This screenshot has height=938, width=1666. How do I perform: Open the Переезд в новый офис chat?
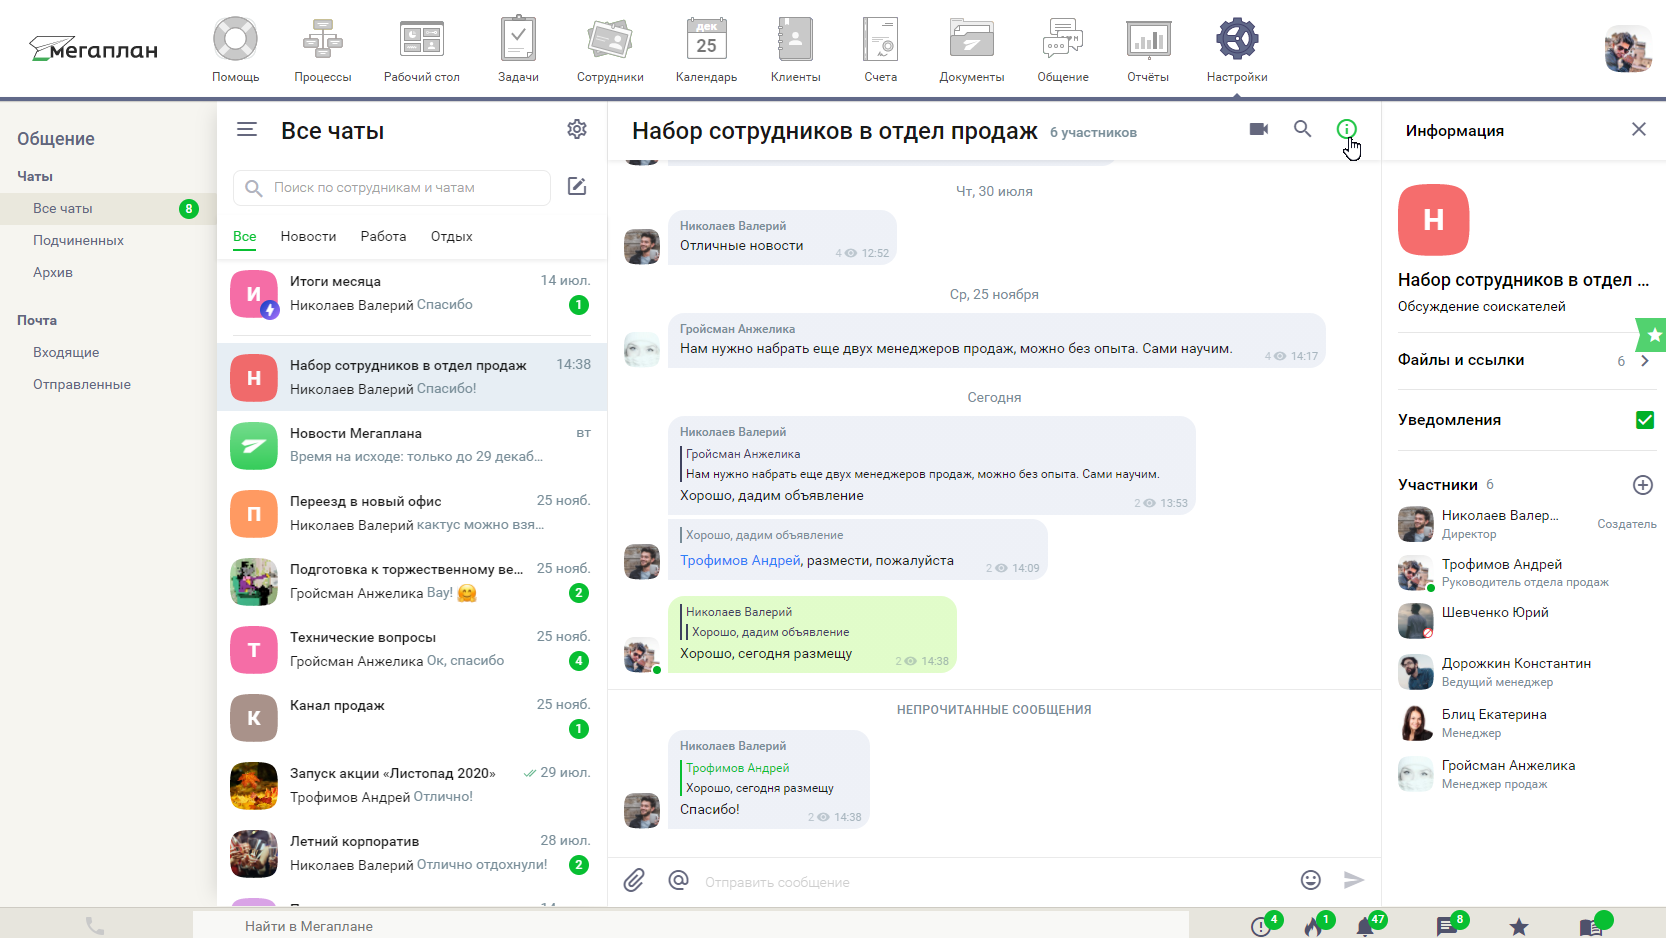412,514
